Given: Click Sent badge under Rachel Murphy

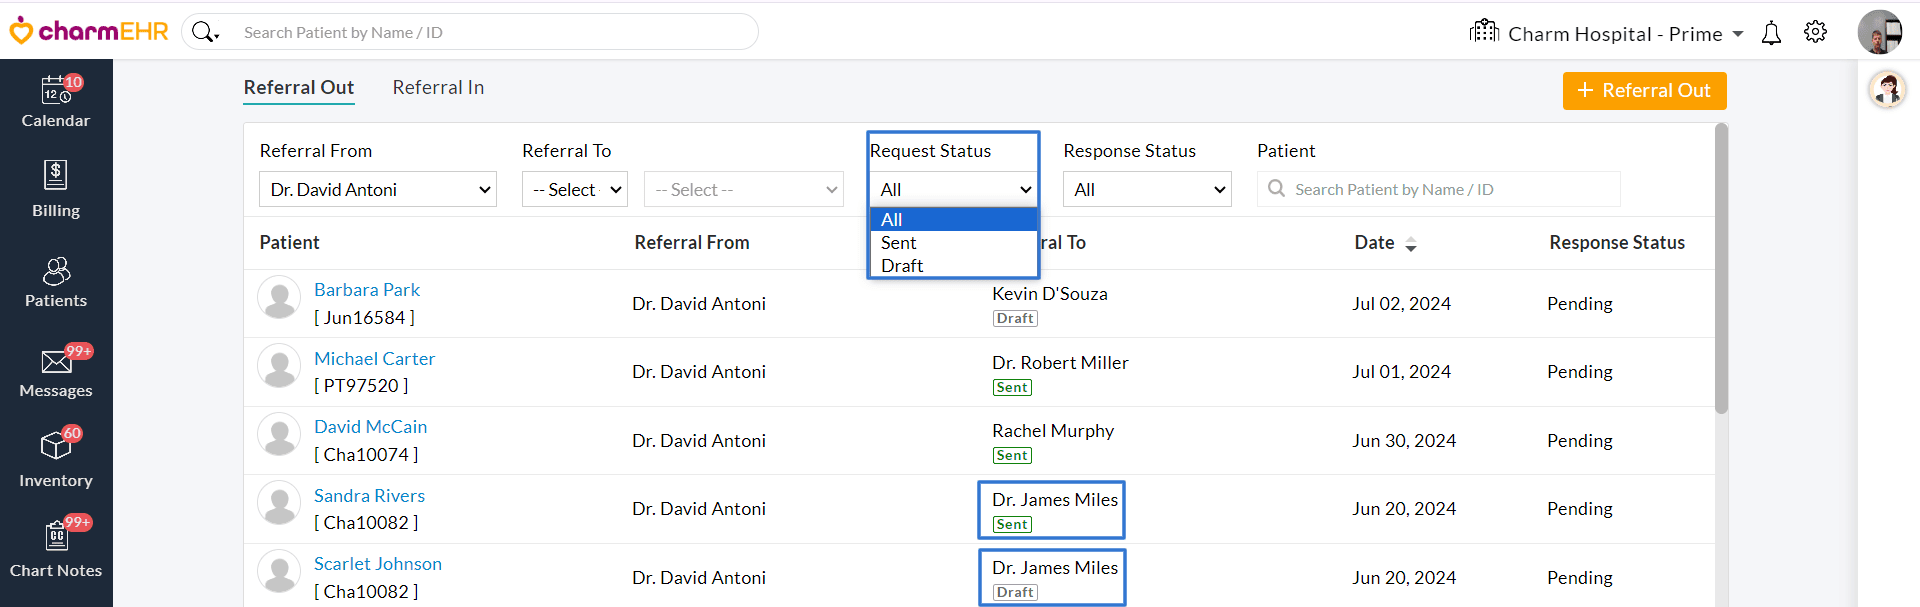Looking at the screenshot, I should [1012, 456].
